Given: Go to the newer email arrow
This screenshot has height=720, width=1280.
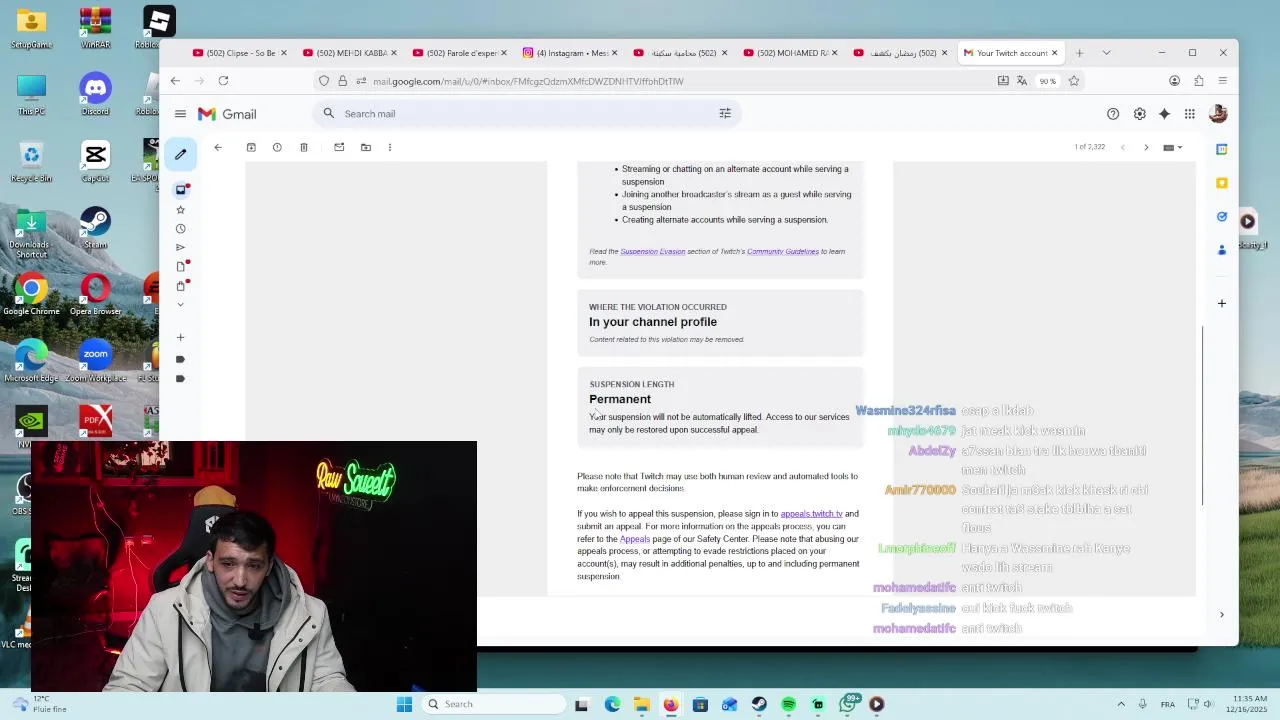Looking at the screenshot, I should click(1122, 147).
